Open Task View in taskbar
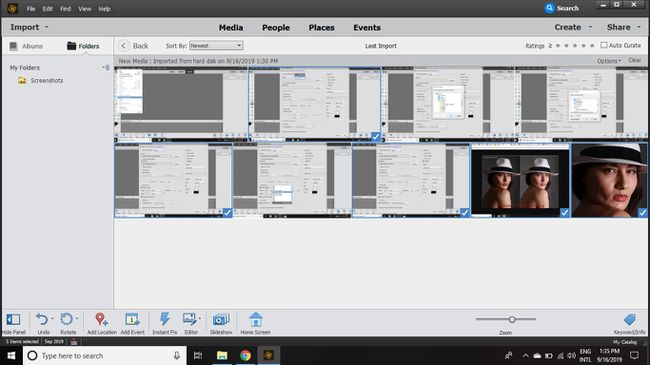 point(198,355)
